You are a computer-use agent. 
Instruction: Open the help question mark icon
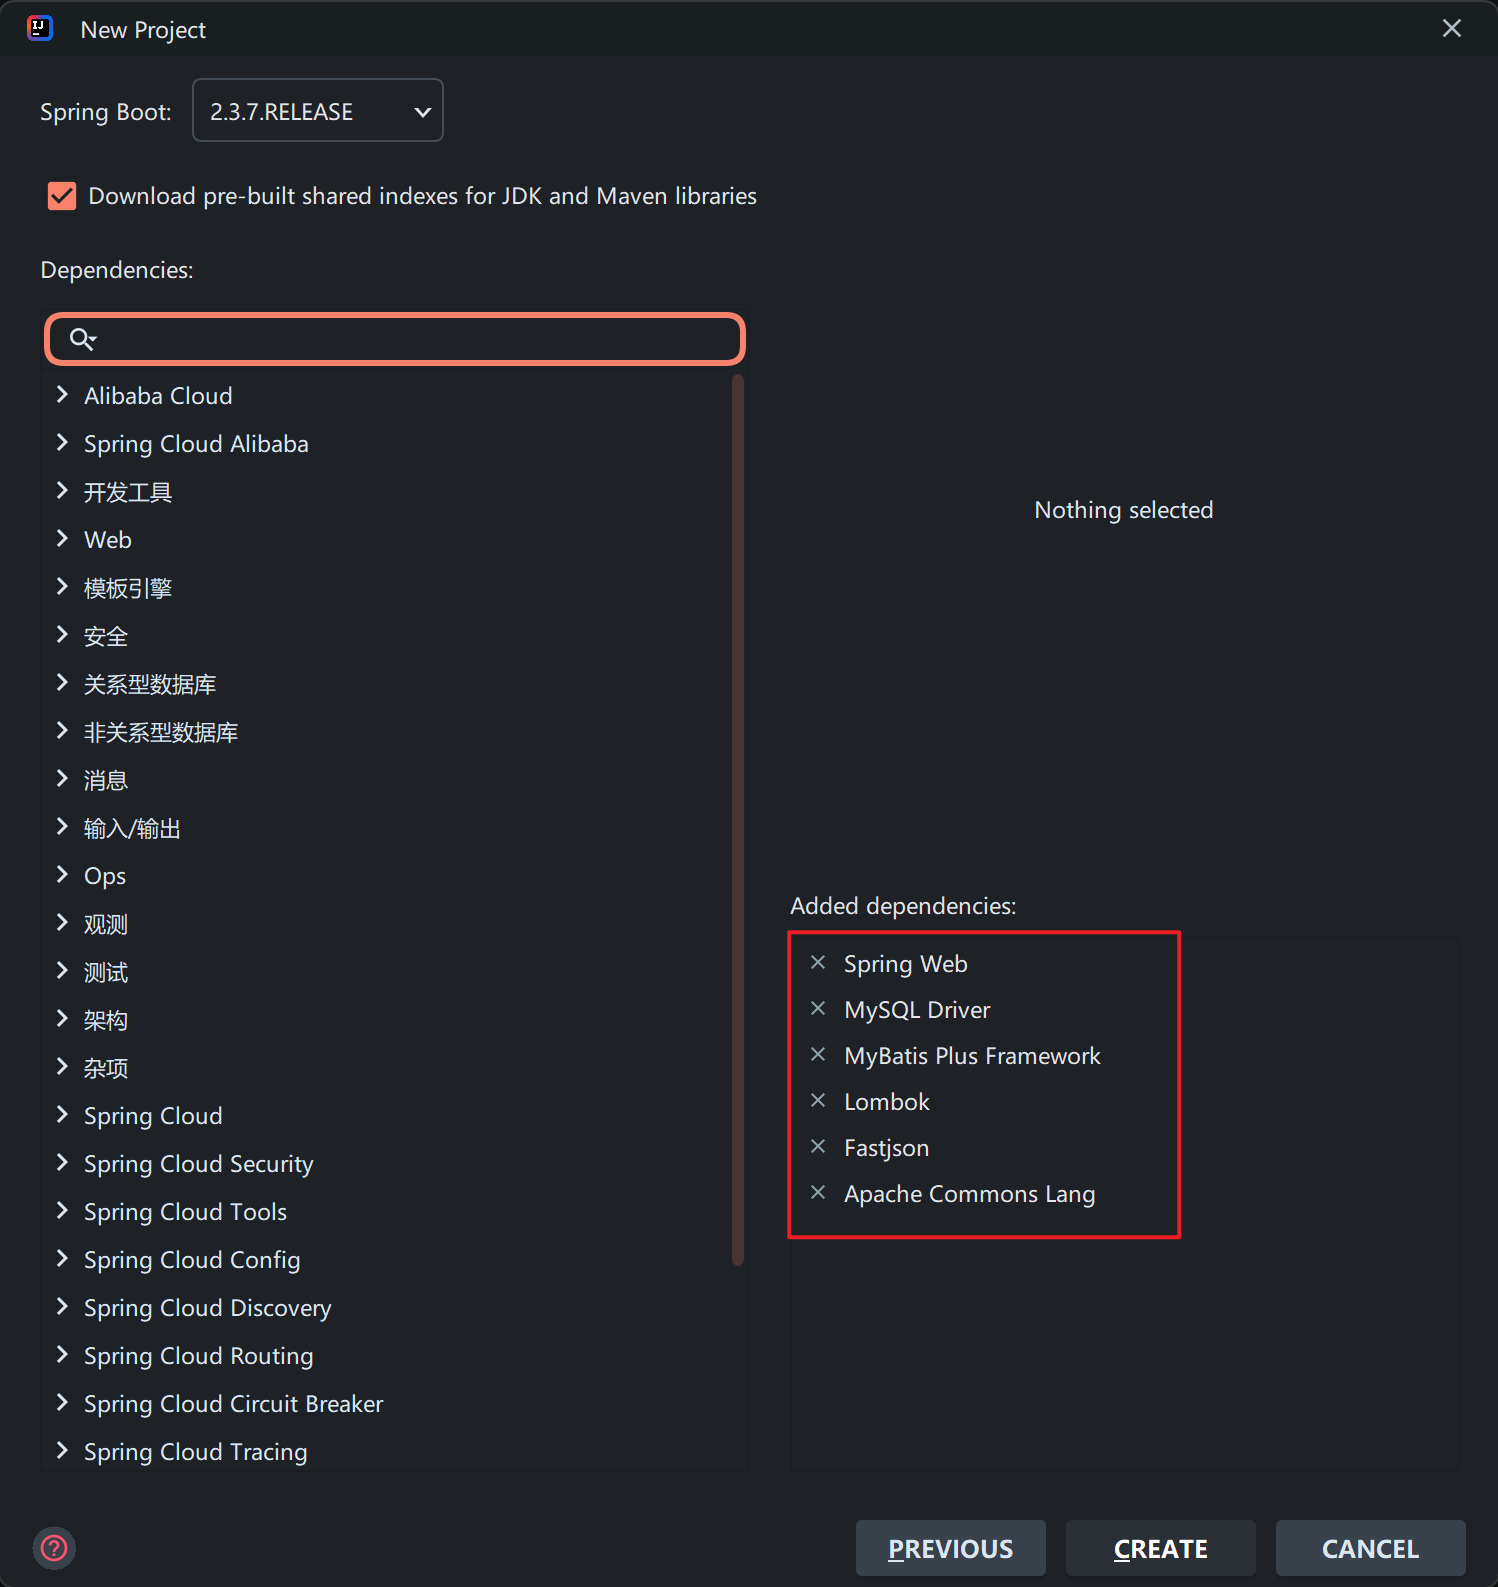tap(54, 1548)
